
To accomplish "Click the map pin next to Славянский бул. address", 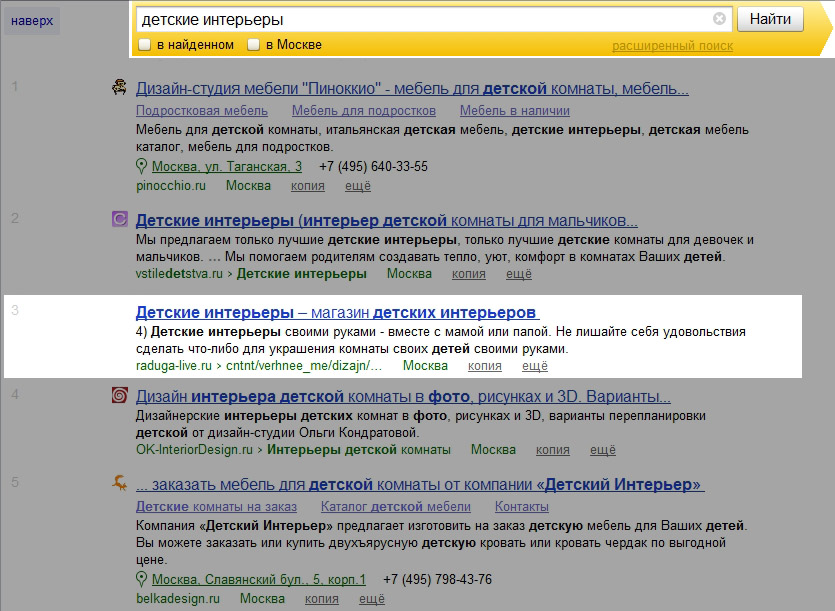I will coord(141,579).
